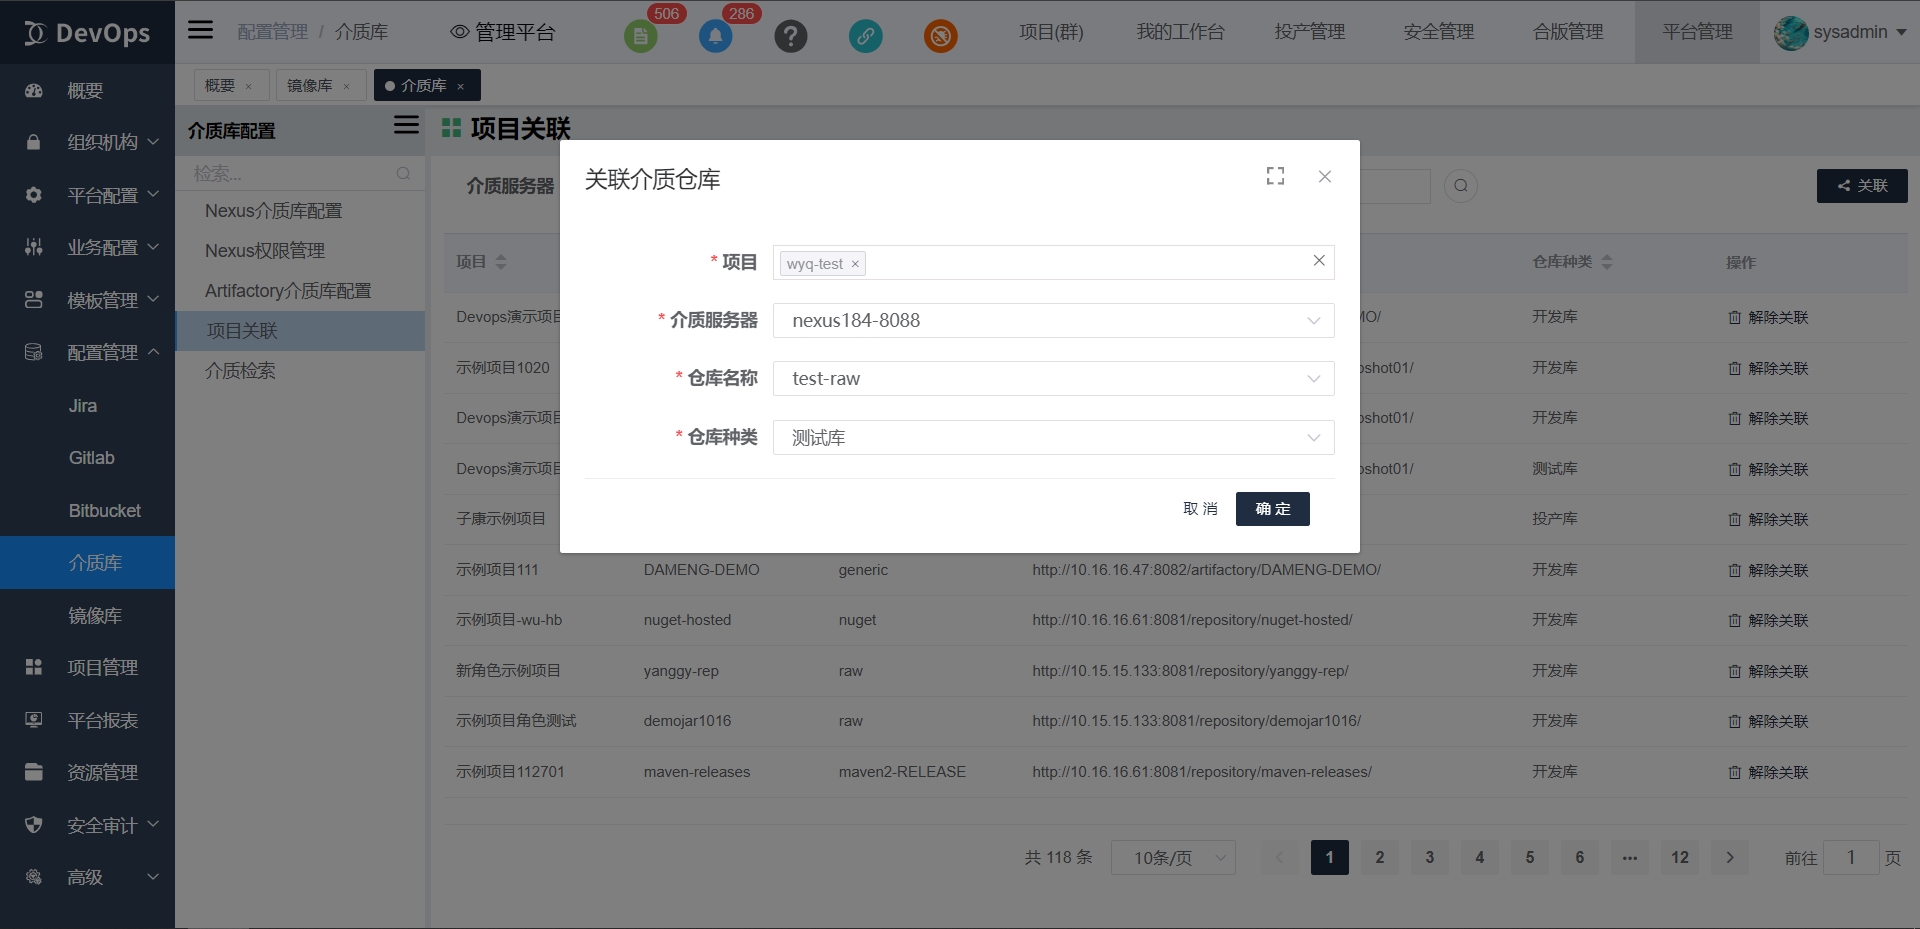Click the orange circular icon in header
This screenshot has width=1920, height=929.
940,37
